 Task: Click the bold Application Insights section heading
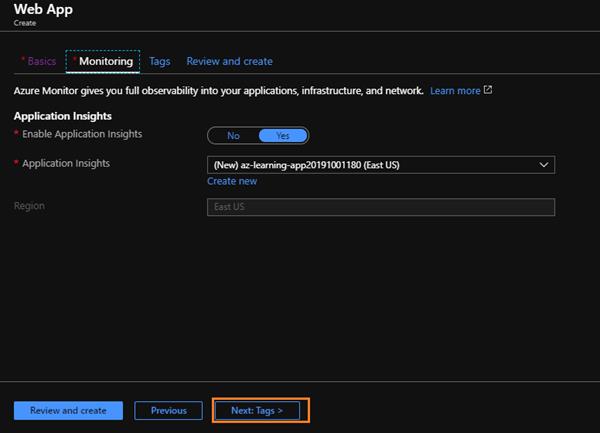(63, 116)
